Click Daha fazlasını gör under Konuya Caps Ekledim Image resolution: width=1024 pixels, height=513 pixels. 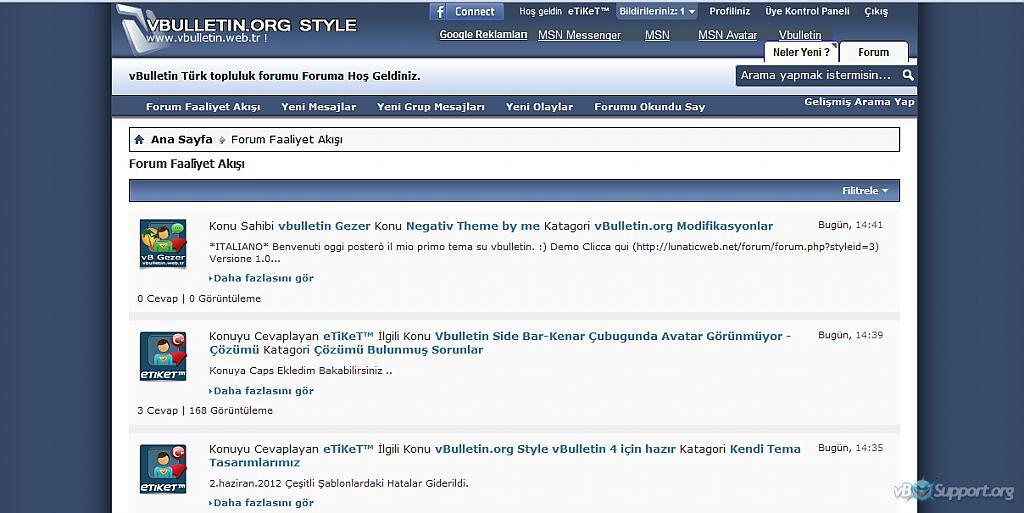(262, 391)
